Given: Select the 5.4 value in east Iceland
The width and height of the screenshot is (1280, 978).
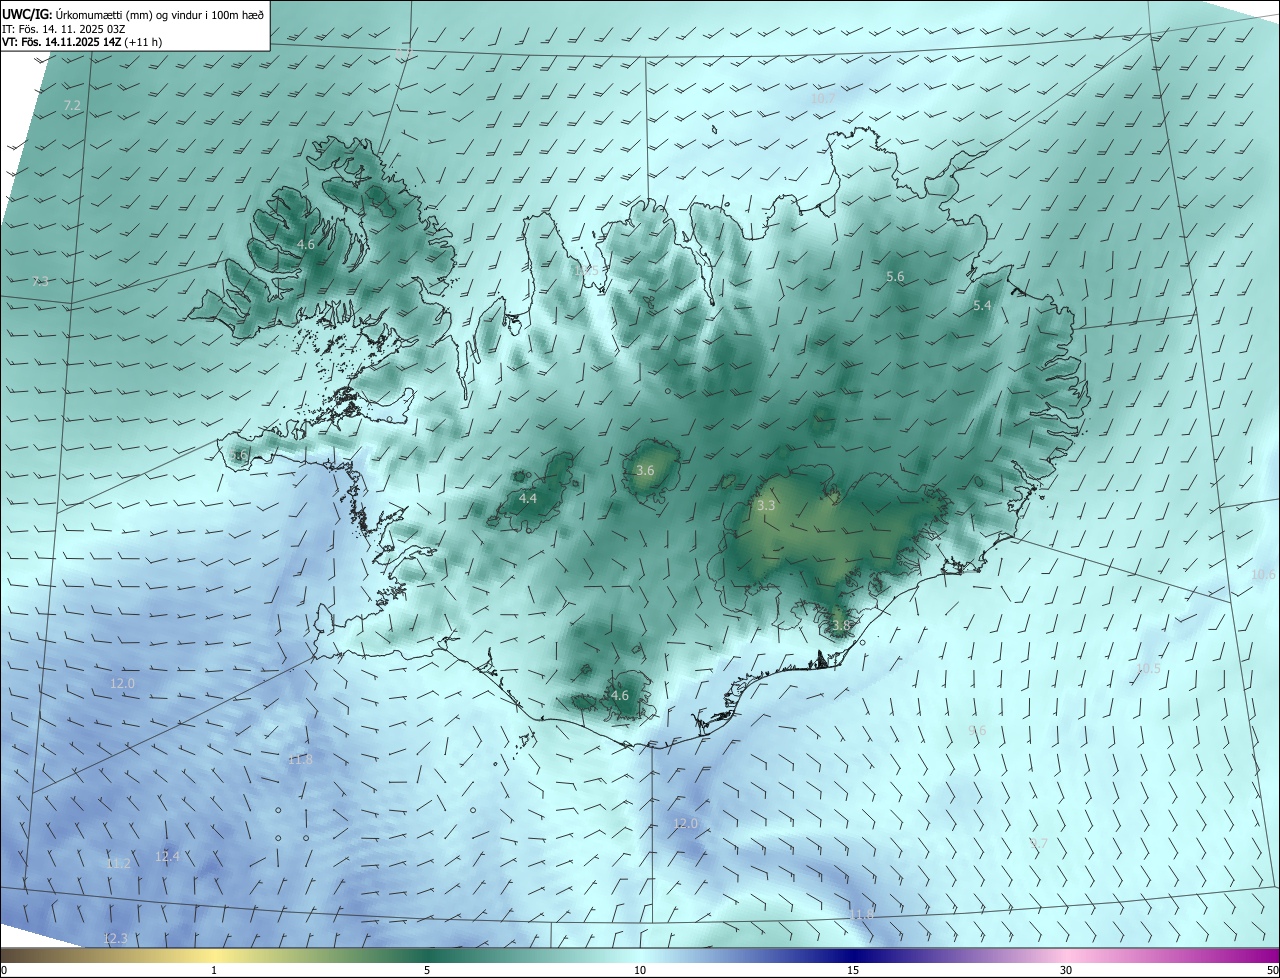Looking at the screenshot, I should click(982, 306).
